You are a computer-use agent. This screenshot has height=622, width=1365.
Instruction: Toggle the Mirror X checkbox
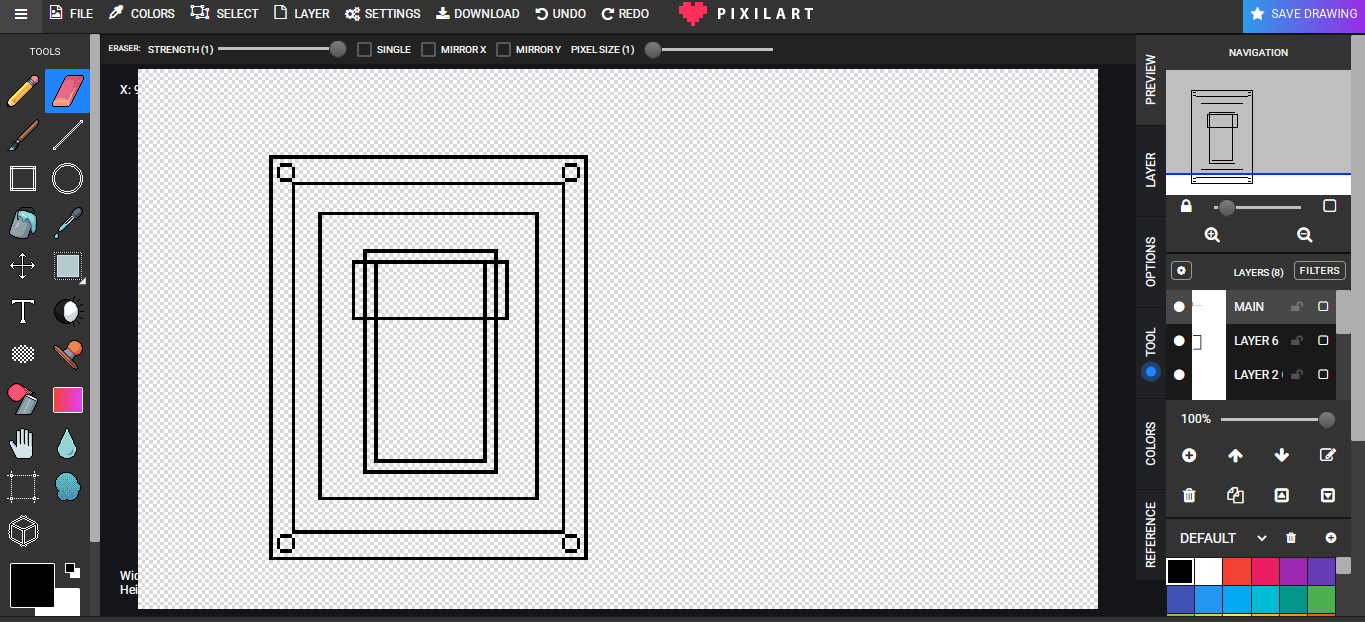429,49
